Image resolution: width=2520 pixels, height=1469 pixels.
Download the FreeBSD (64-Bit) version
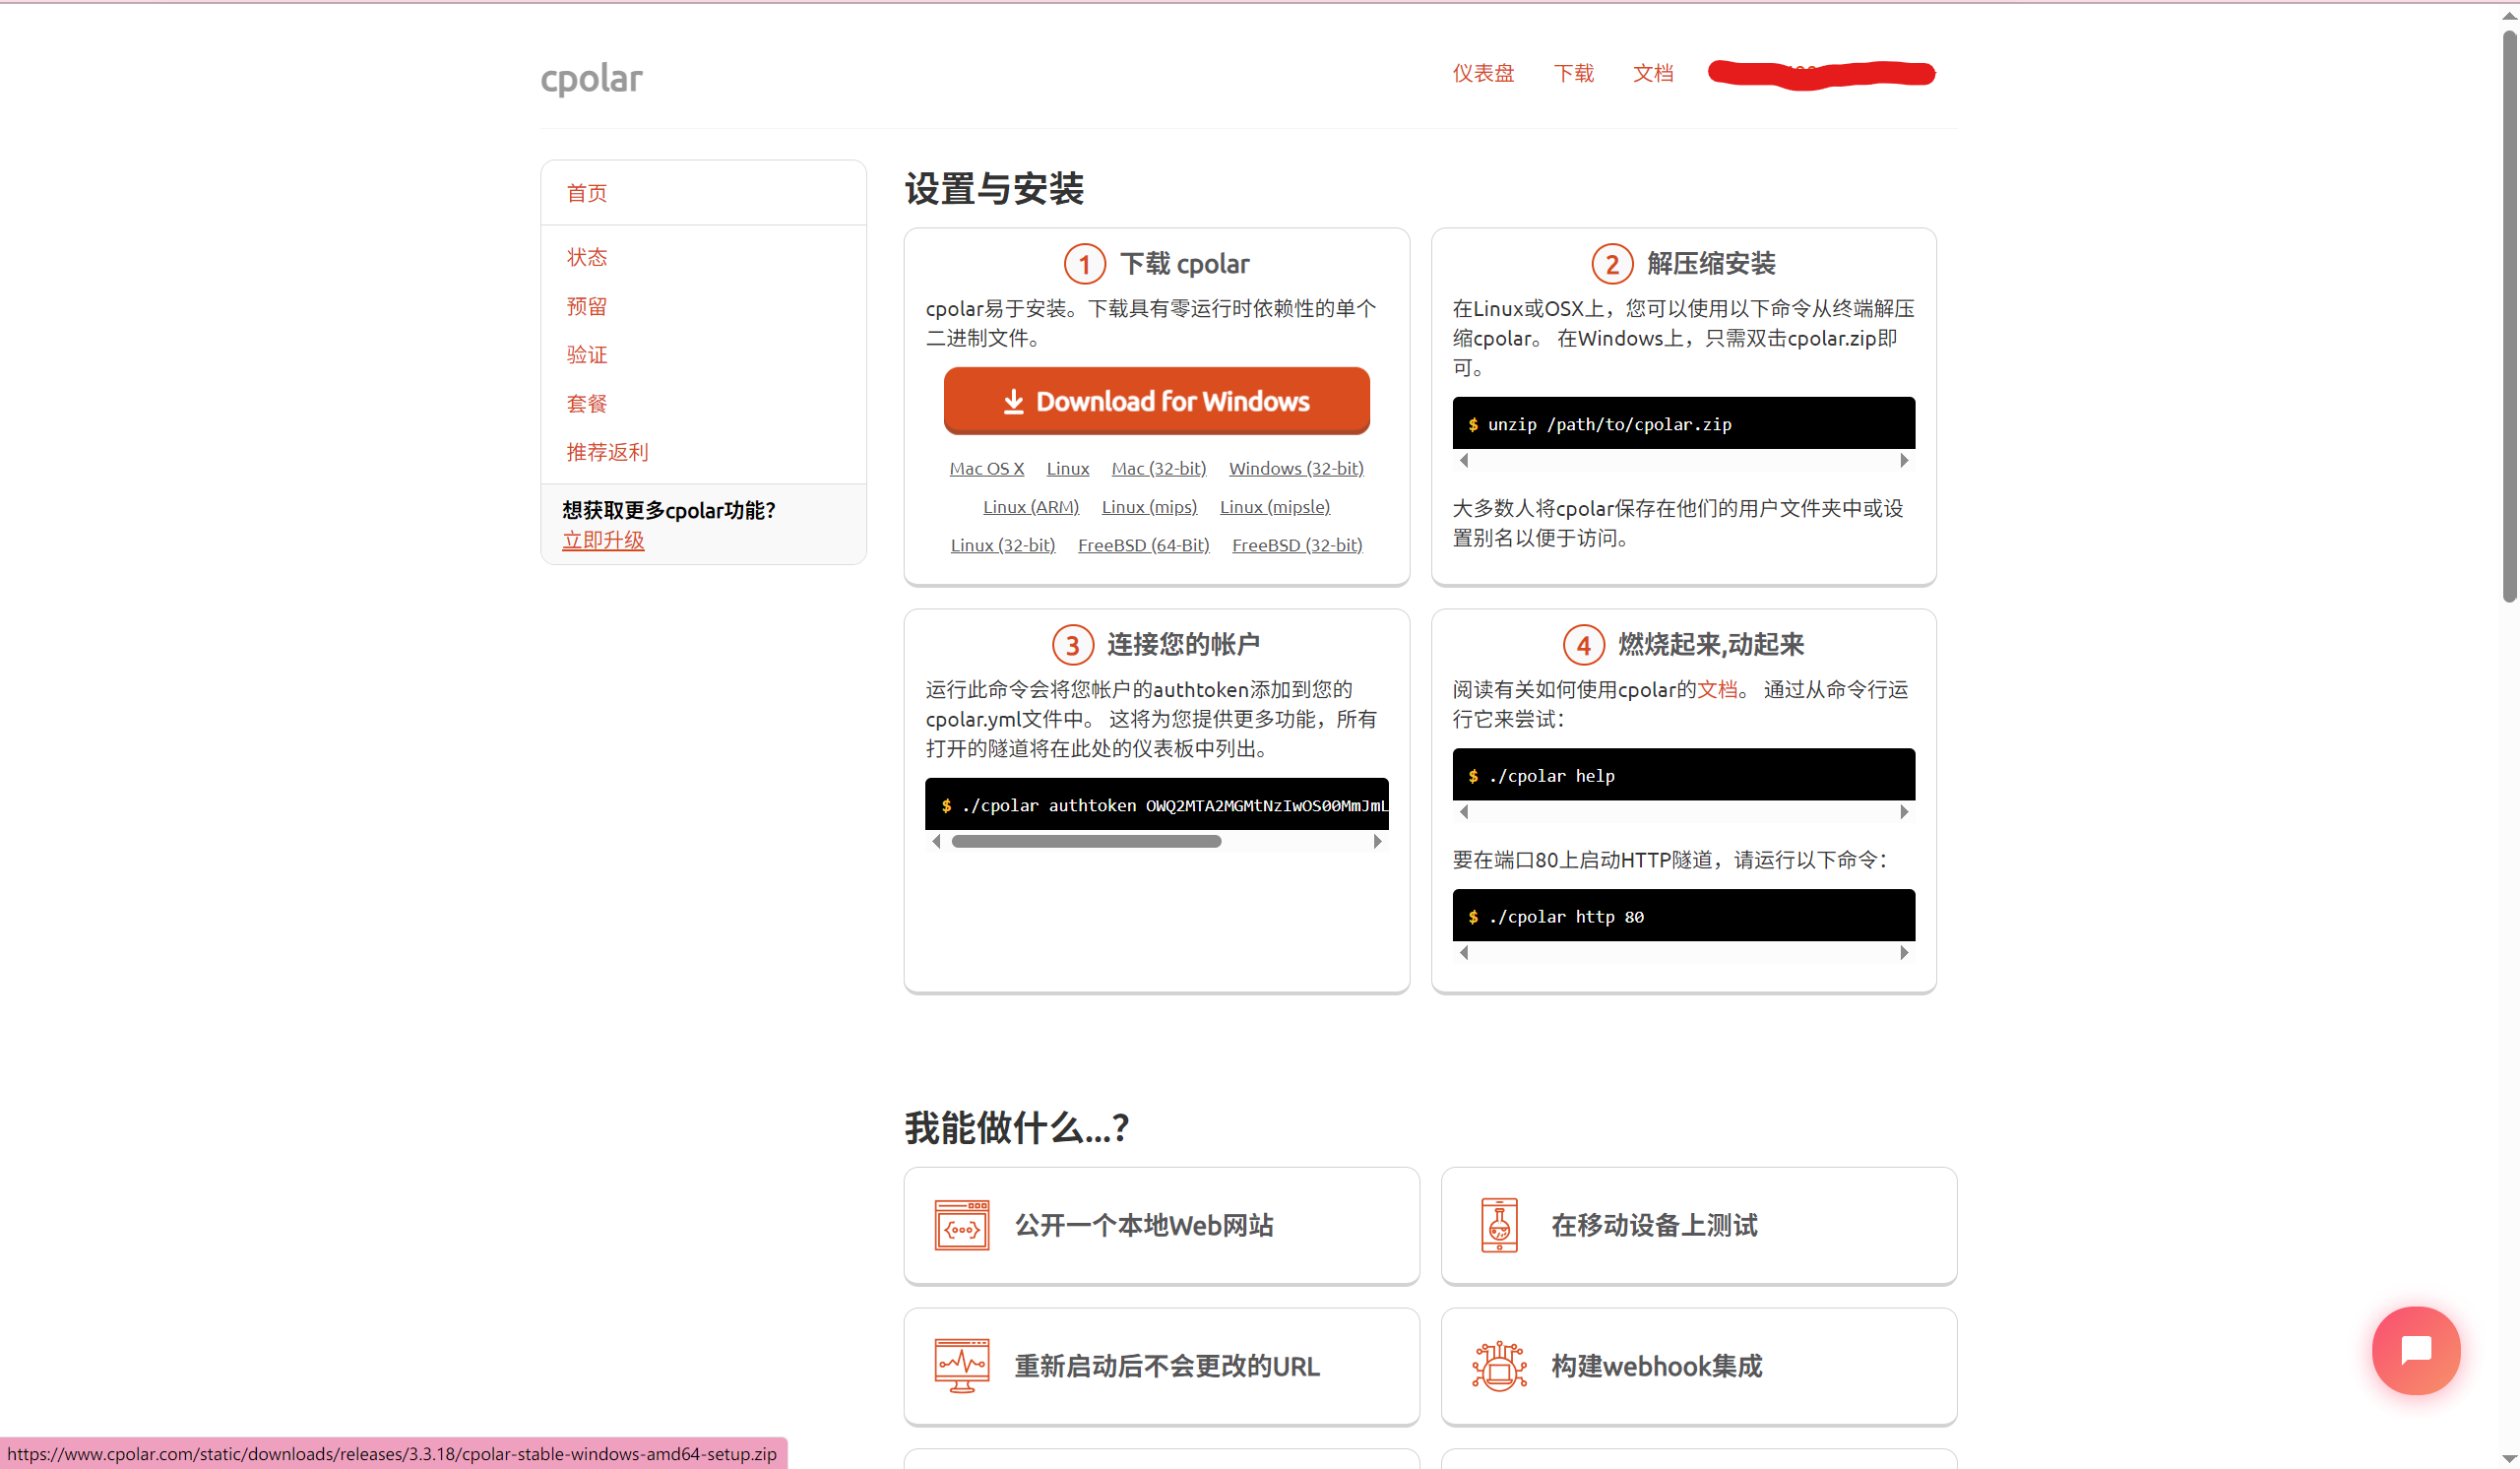(1144, 545)
